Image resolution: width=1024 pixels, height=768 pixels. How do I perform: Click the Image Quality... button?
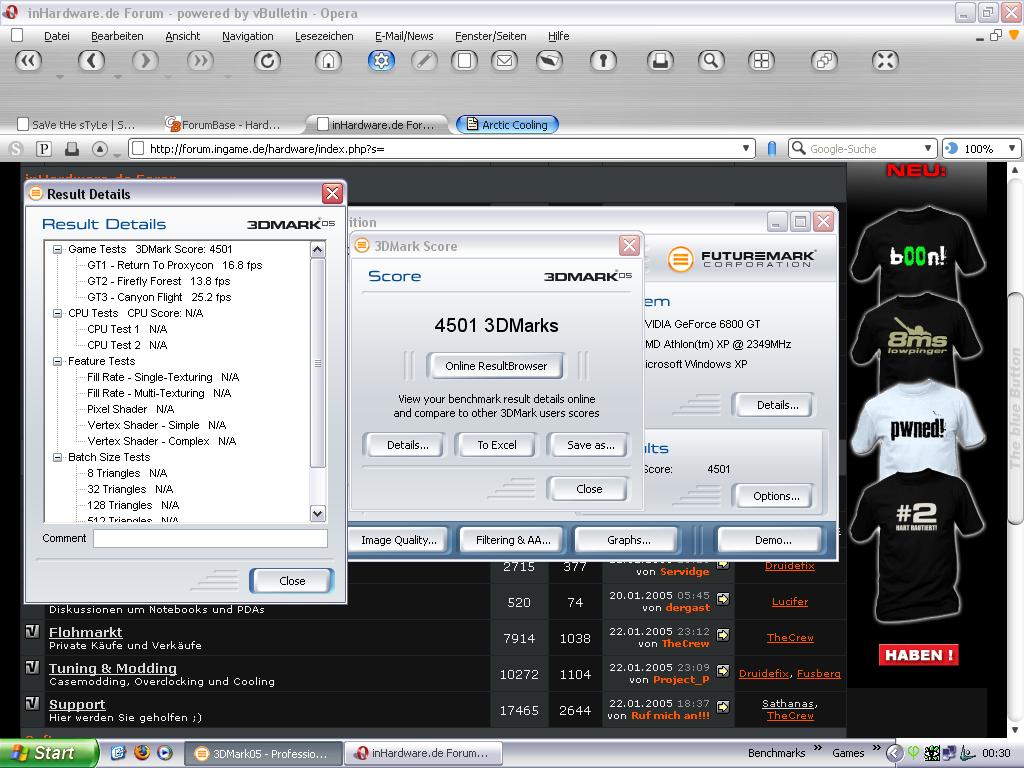point(399,540)
